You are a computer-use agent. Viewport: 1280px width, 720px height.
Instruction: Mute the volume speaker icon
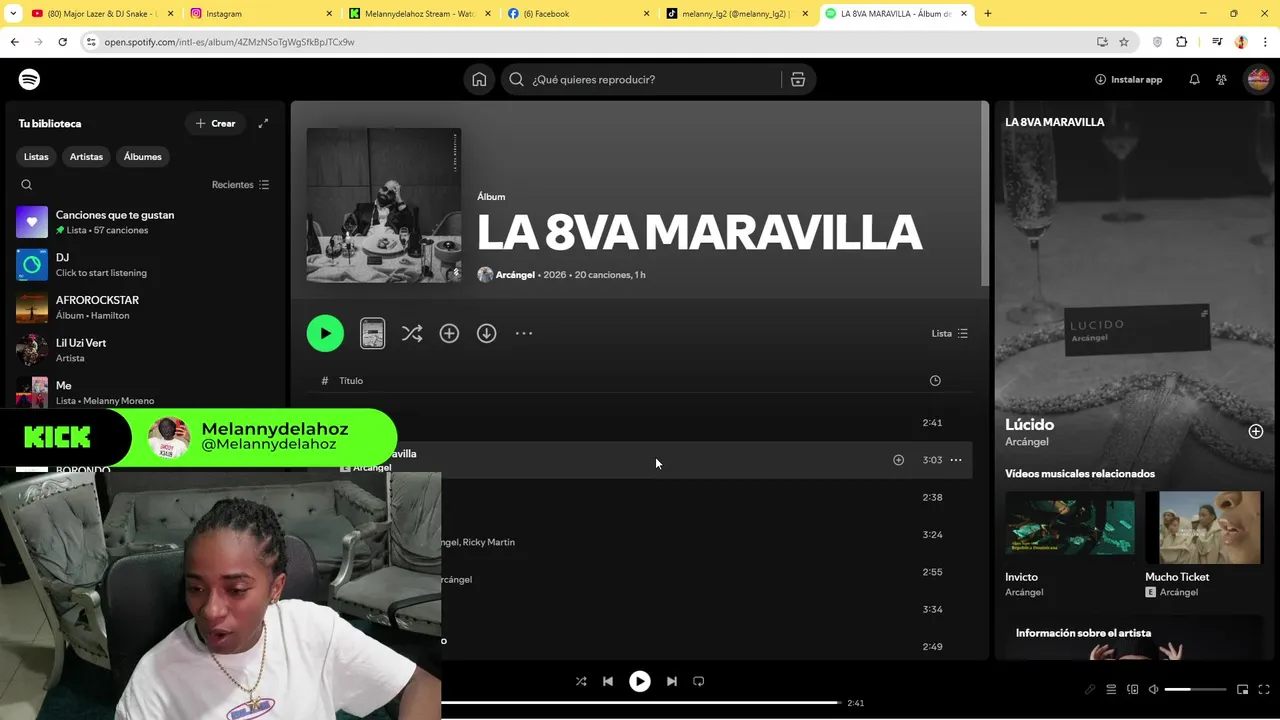tap(1153, 689)
